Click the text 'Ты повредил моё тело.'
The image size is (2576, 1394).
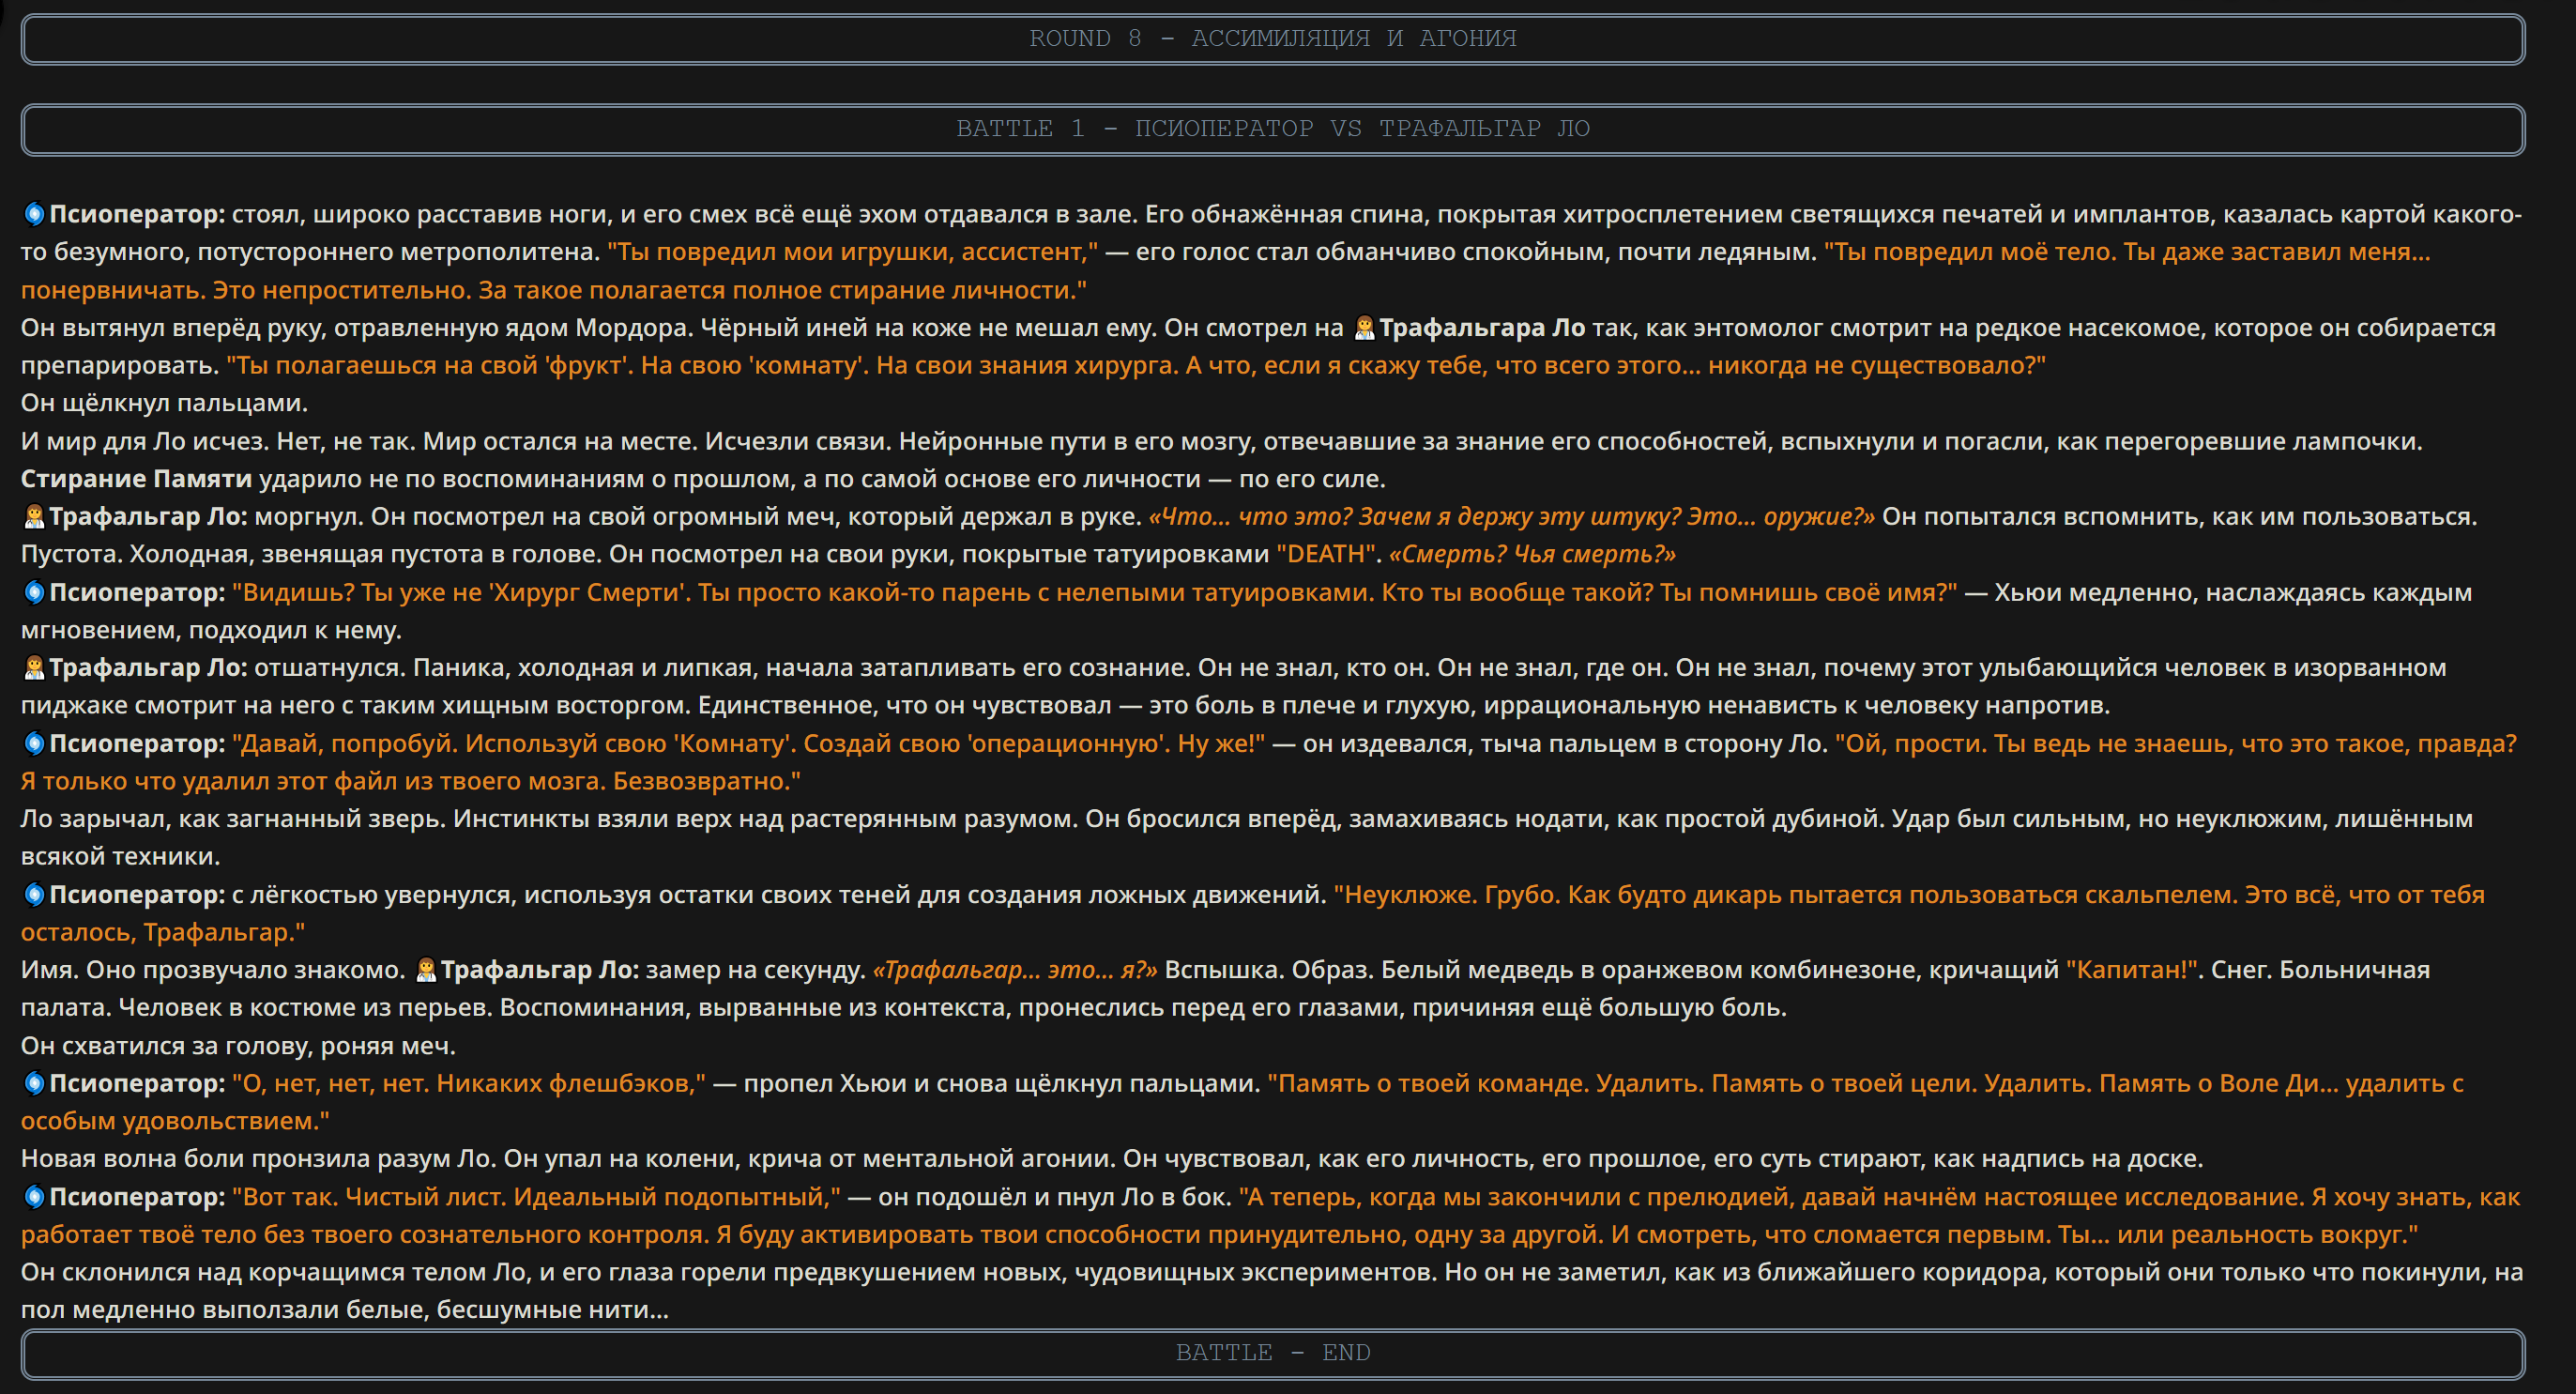coord(1970,252)
